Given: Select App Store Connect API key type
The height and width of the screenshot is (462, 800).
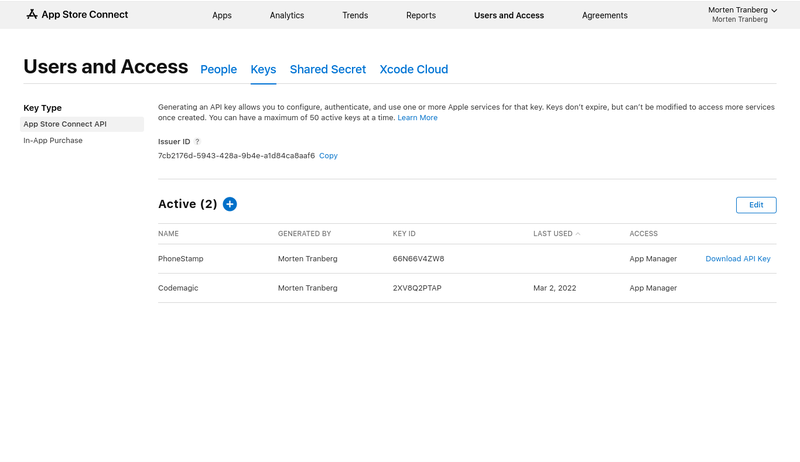Looking at the screenshot, I should click(x=82, y=124).
